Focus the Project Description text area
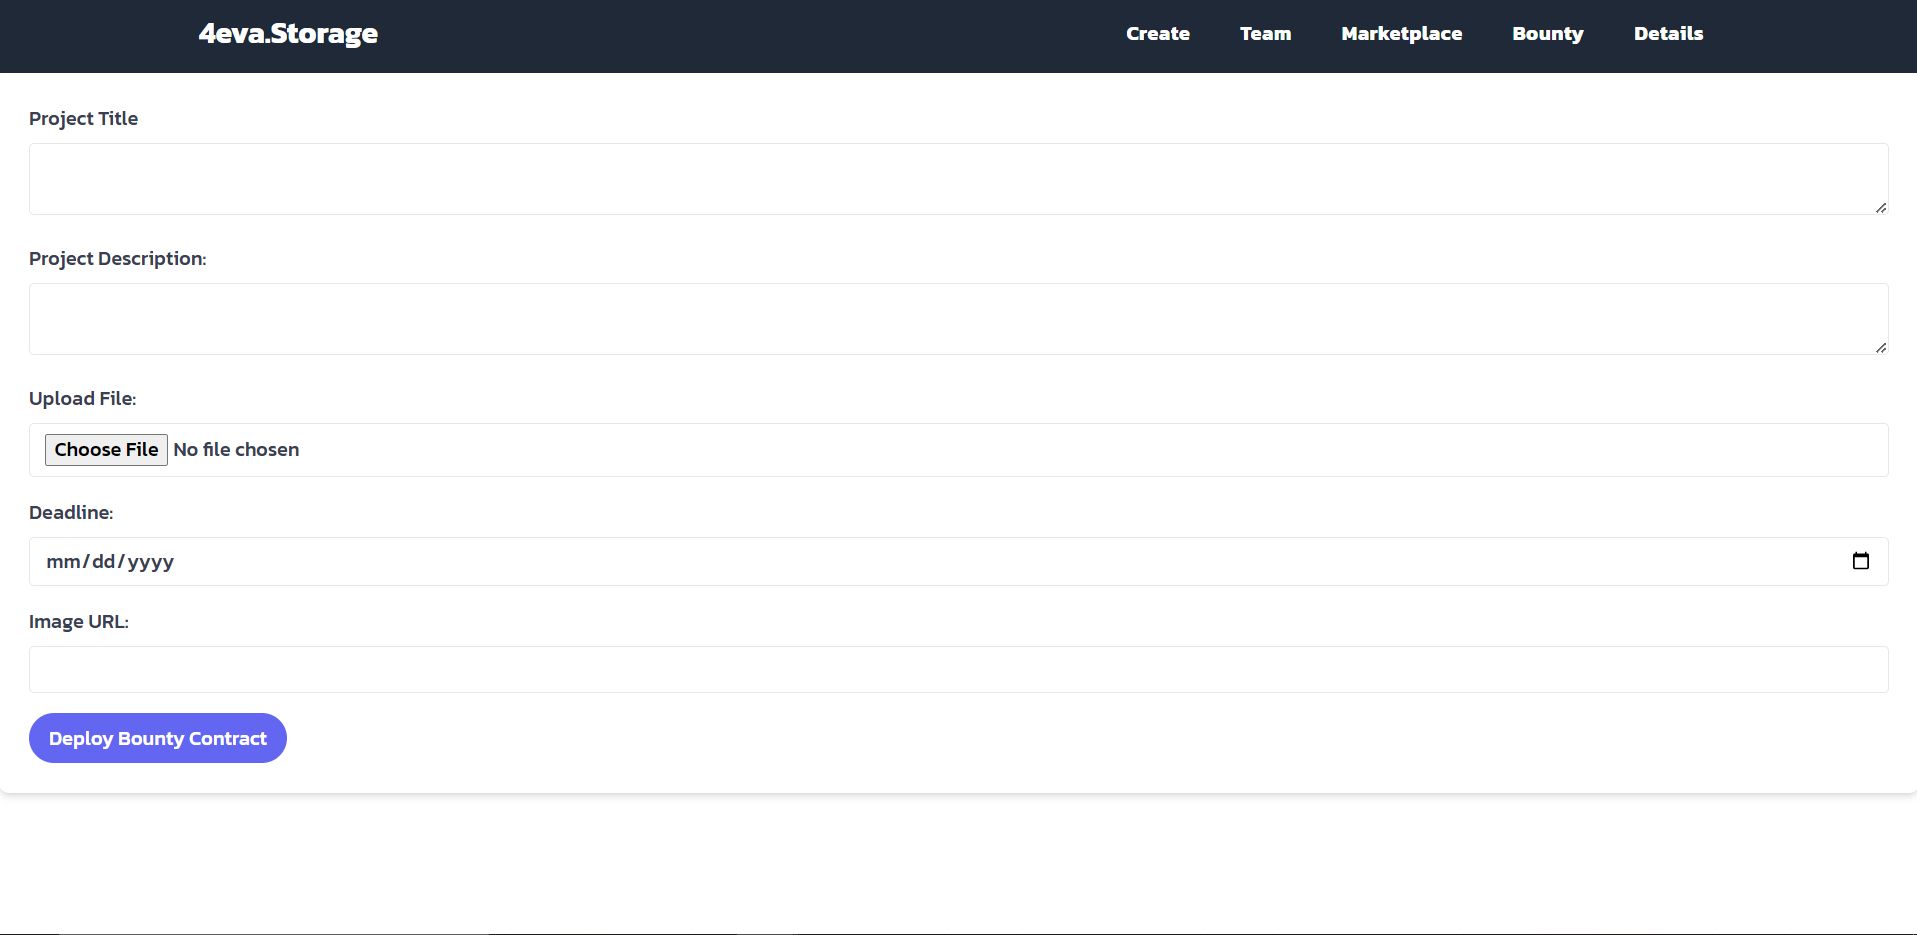Image resolution: width=1917 pixels, height=935 pixels. 958,319
